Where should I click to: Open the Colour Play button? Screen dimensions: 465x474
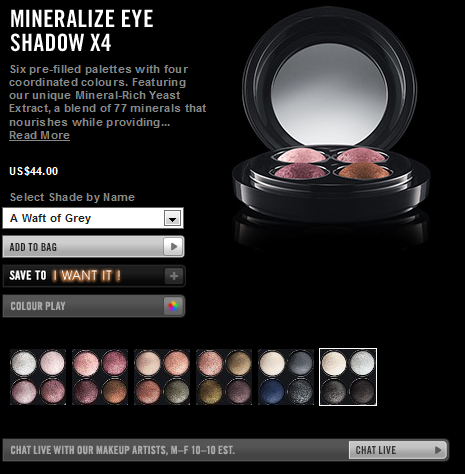[x=94, y=306]
